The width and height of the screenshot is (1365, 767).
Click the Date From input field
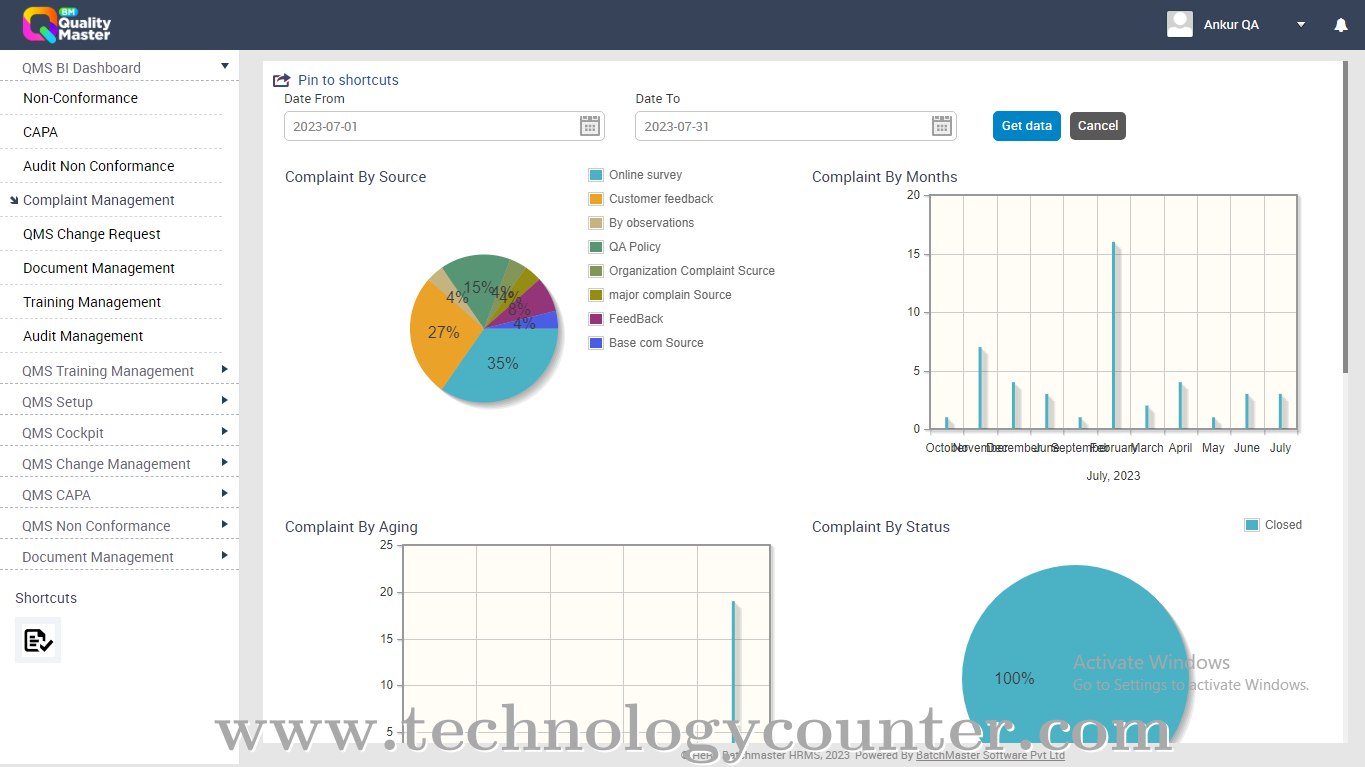coord(444,126)
